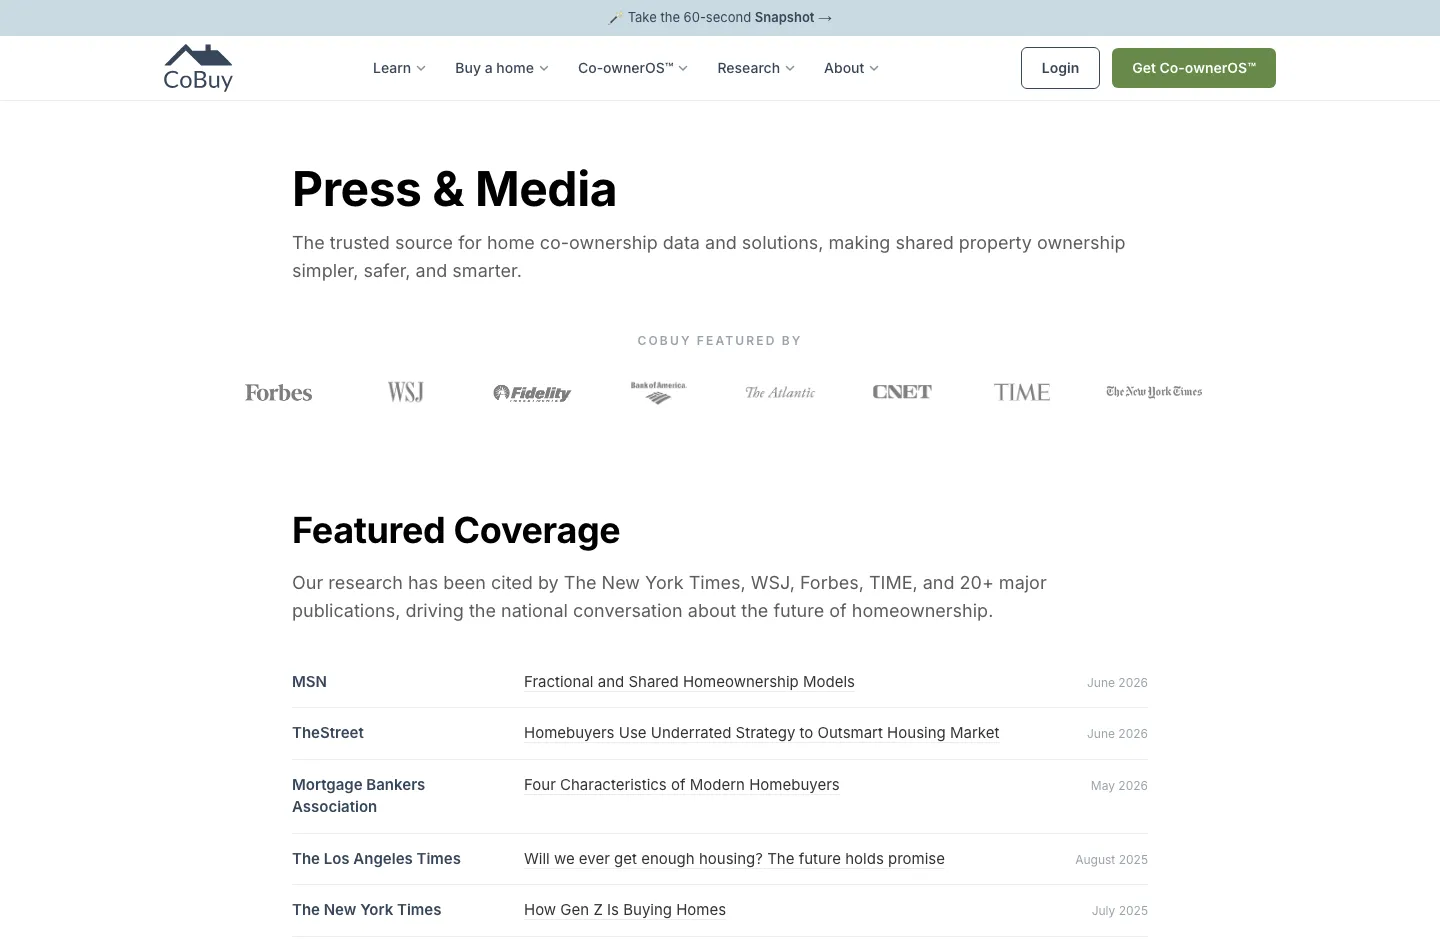Open Homebuyers Use Underrated Strategy article
This screenshot has width=1440, height=950.
point(761,733)
